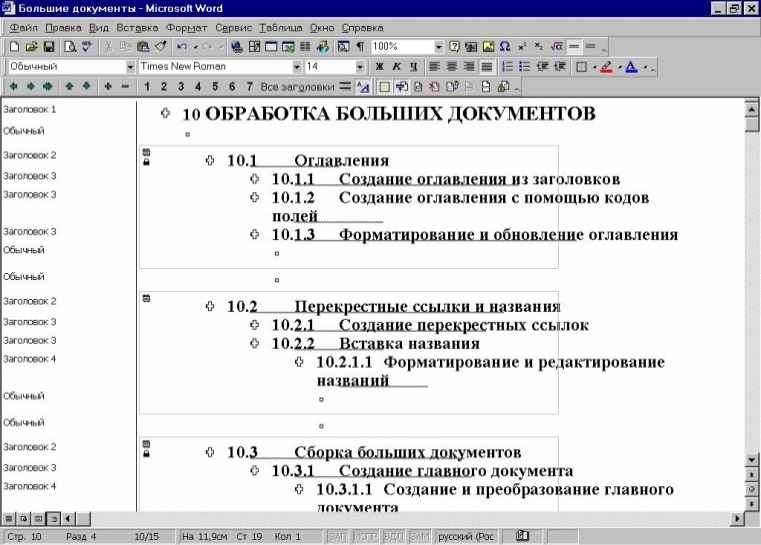This screenshot has height=545, width=761.
Task: Toggle underline (Ч) formatting
Action: pos(414,66)
